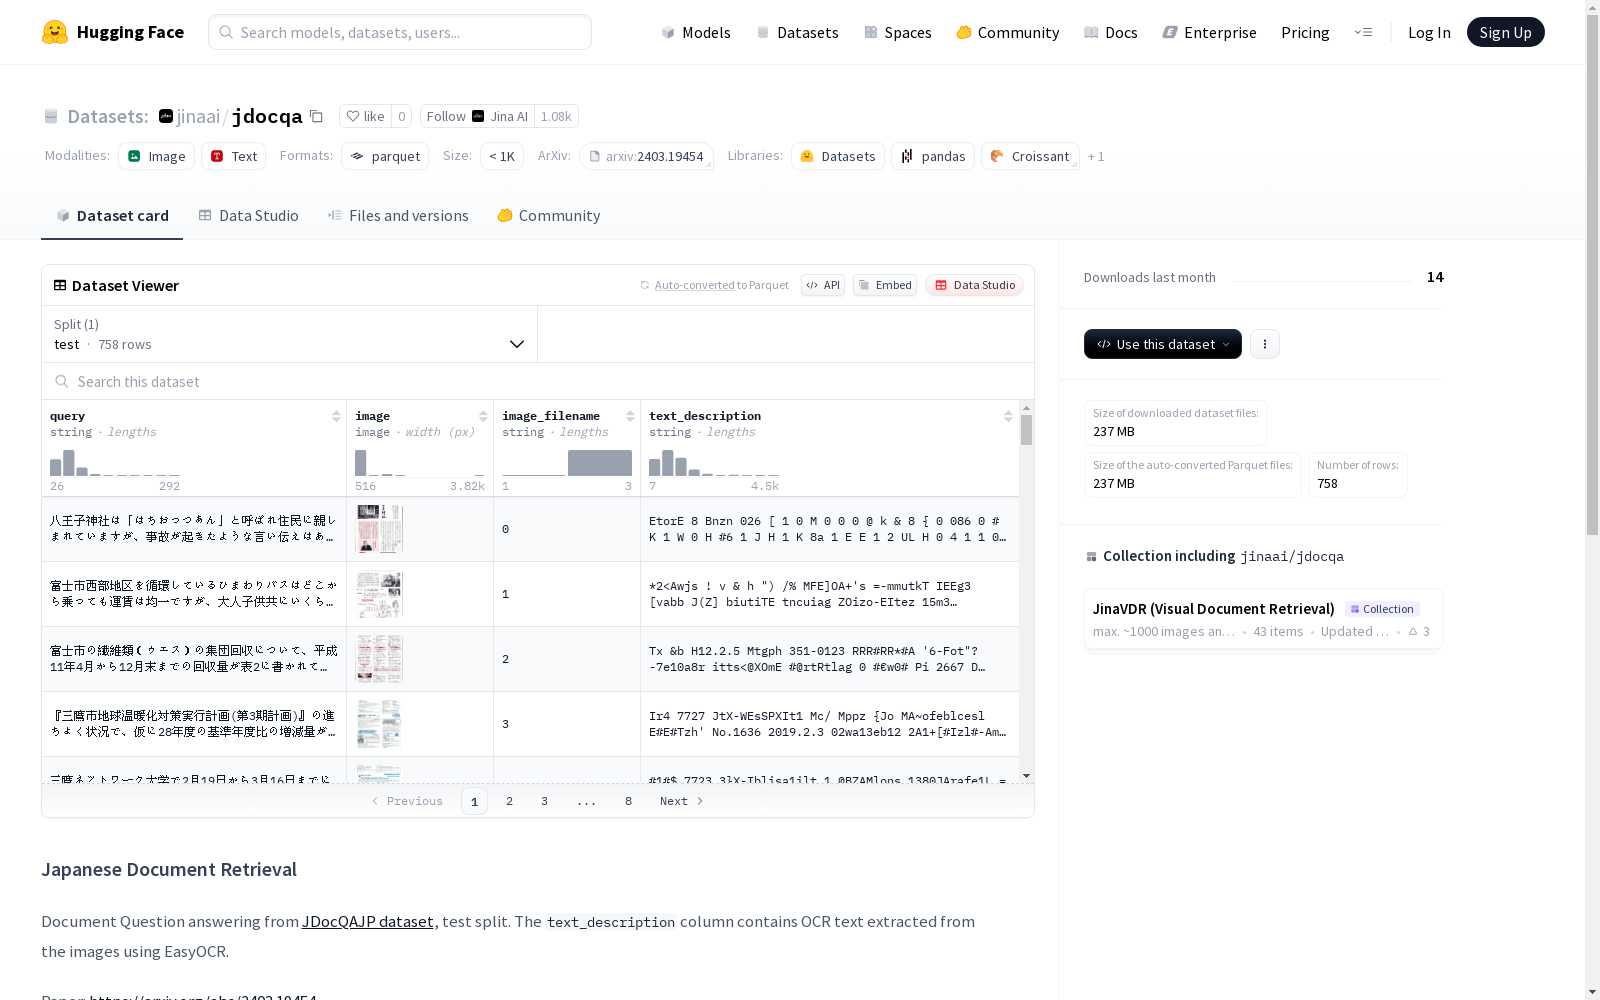
Task: Click the jinaai organization avatar icon
Action: [166, 116]
